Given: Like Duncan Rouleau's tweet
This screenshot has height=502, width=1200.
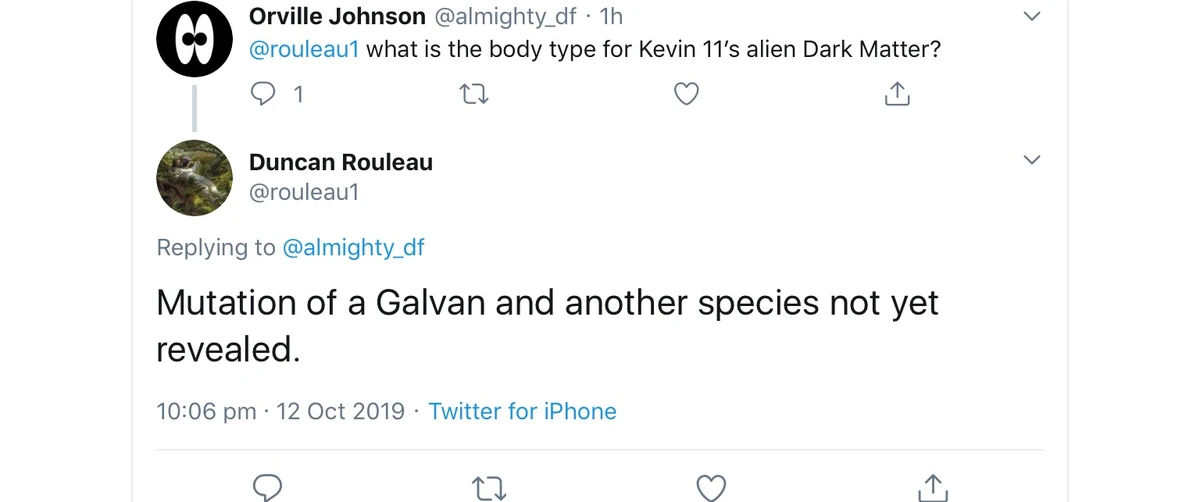Looking at the screenshot, I should tap(710, 487).
